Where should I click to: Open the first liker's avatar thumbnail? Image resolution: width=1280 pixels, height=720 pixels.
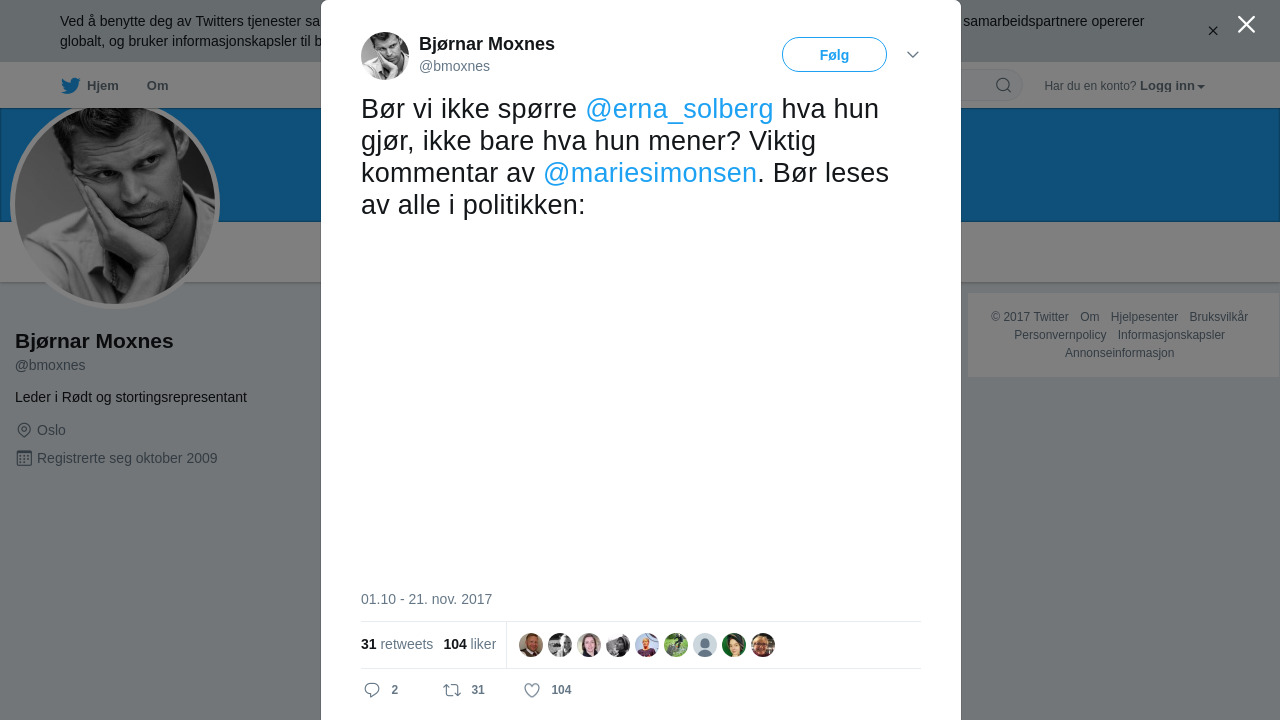click(531, 645)
